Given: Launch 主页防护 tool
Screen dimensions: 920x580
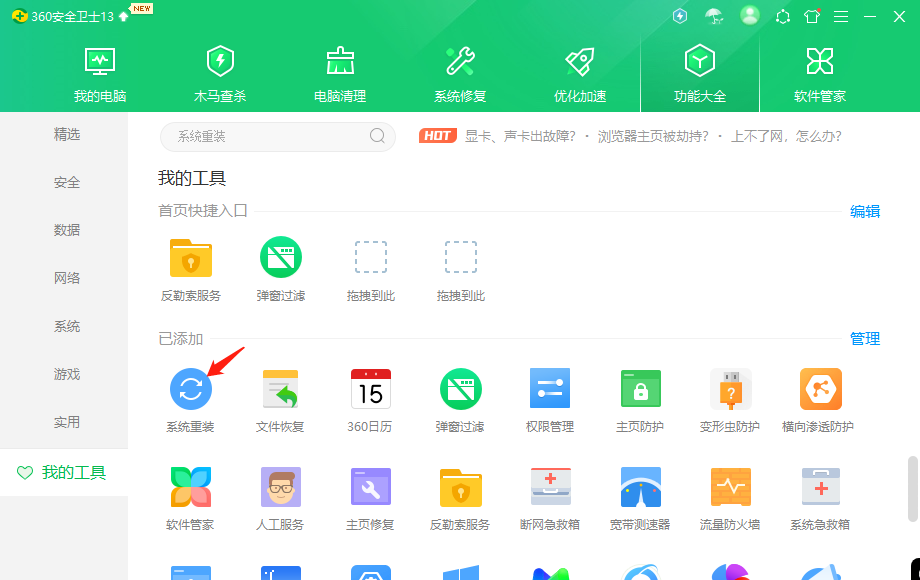Looking at the screenshot, I should coord(640,389).
